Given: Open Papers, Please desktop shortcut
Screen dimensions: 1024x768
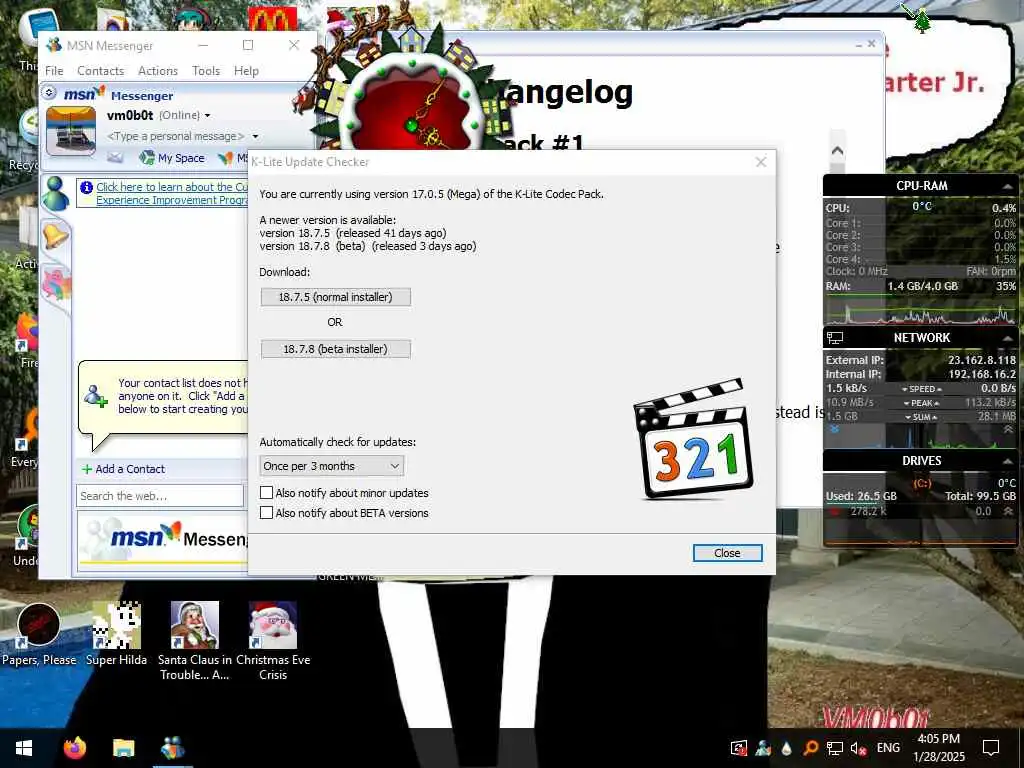Looking at the screenshot, I should click(39, 634).
